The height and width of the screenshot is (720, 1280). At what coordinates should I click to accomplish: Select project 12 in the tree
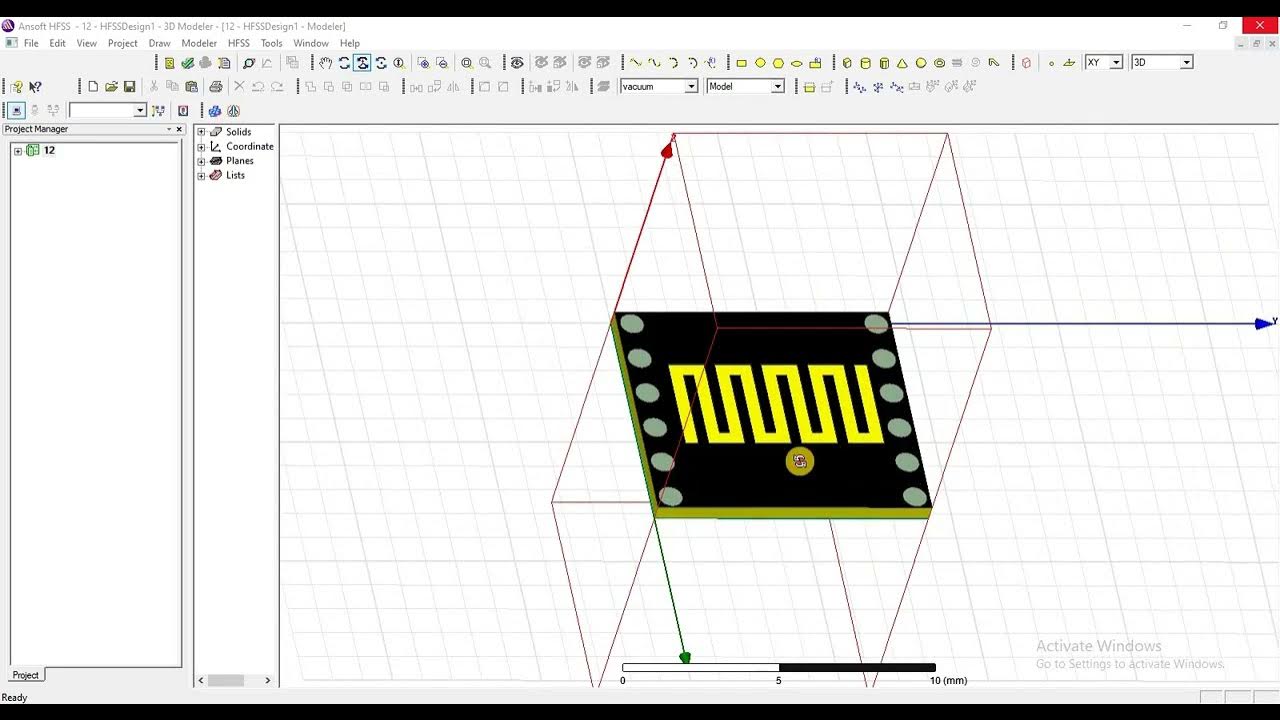coord(49,150)
